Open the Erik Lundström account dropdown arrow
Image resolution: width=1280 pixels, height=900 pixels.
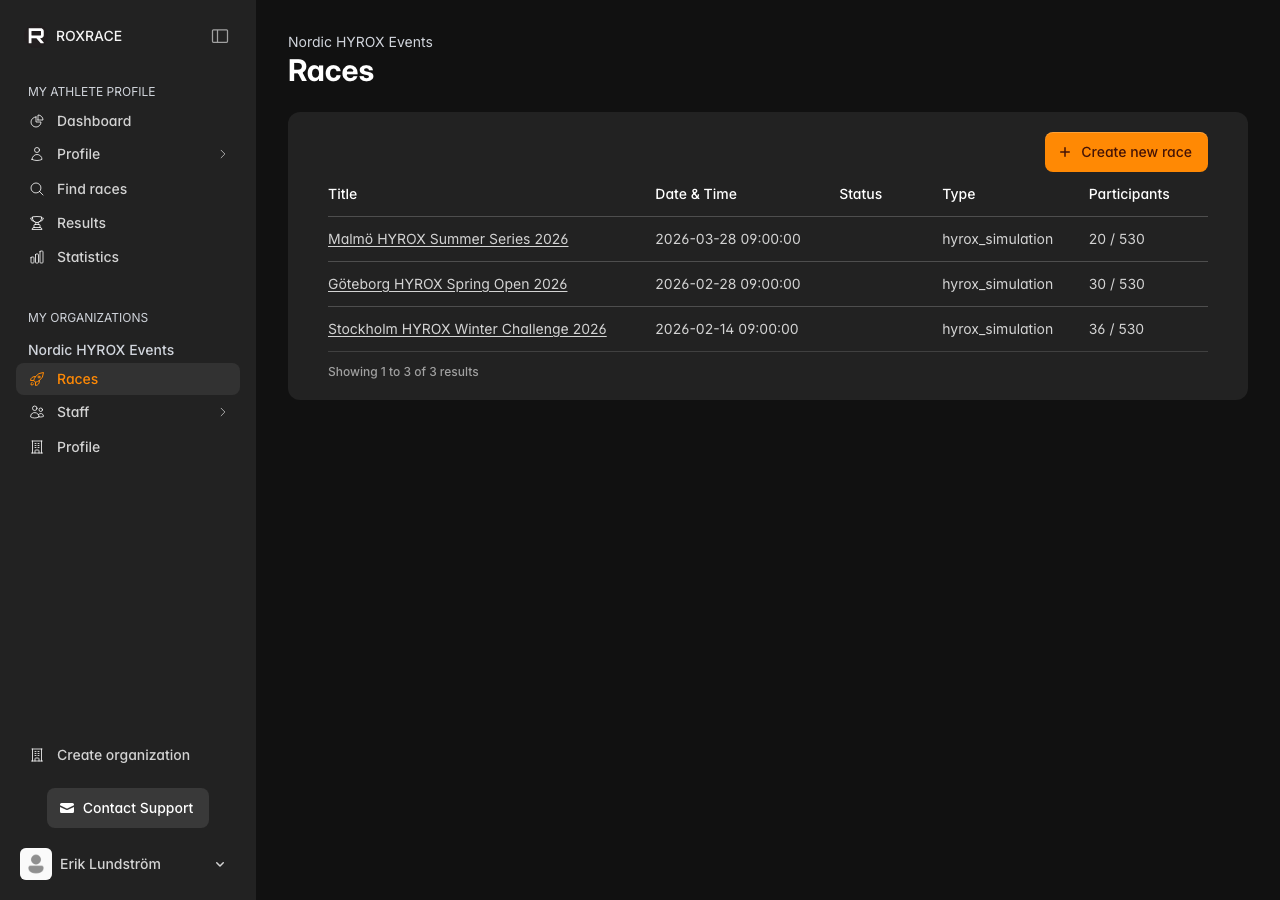pos(220,864)
